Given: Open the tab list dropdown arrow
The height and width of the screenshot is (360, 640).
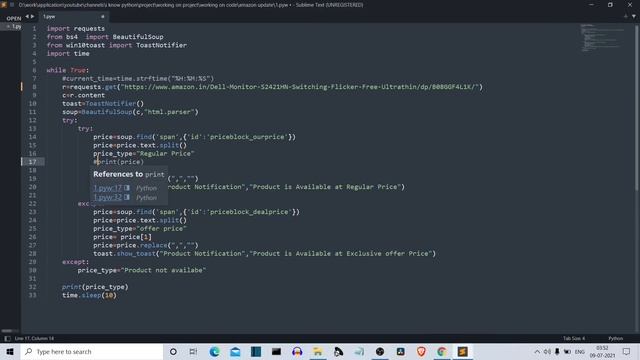Looking at the screenshot, I should coord(633,16).
